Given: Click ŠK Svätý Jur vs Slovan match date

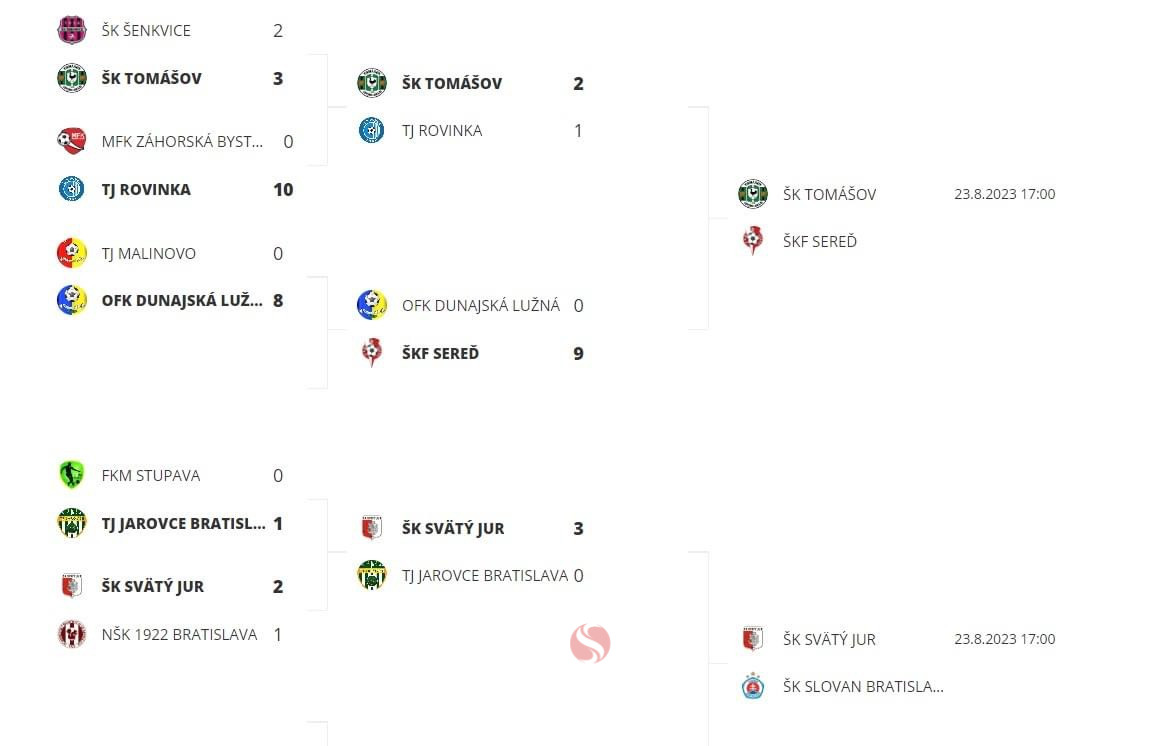Looking at the screenshot, I should [1005, 640].
